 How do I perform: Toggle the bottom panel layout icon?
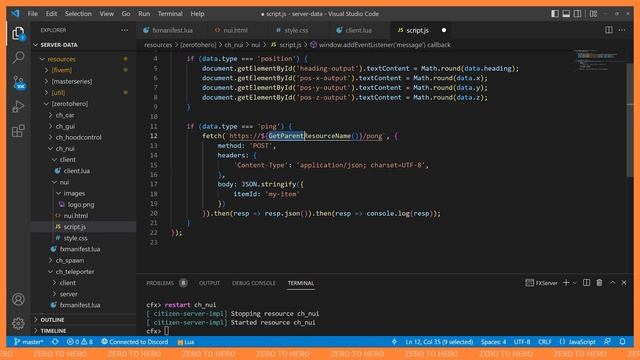tap(566, 13)
